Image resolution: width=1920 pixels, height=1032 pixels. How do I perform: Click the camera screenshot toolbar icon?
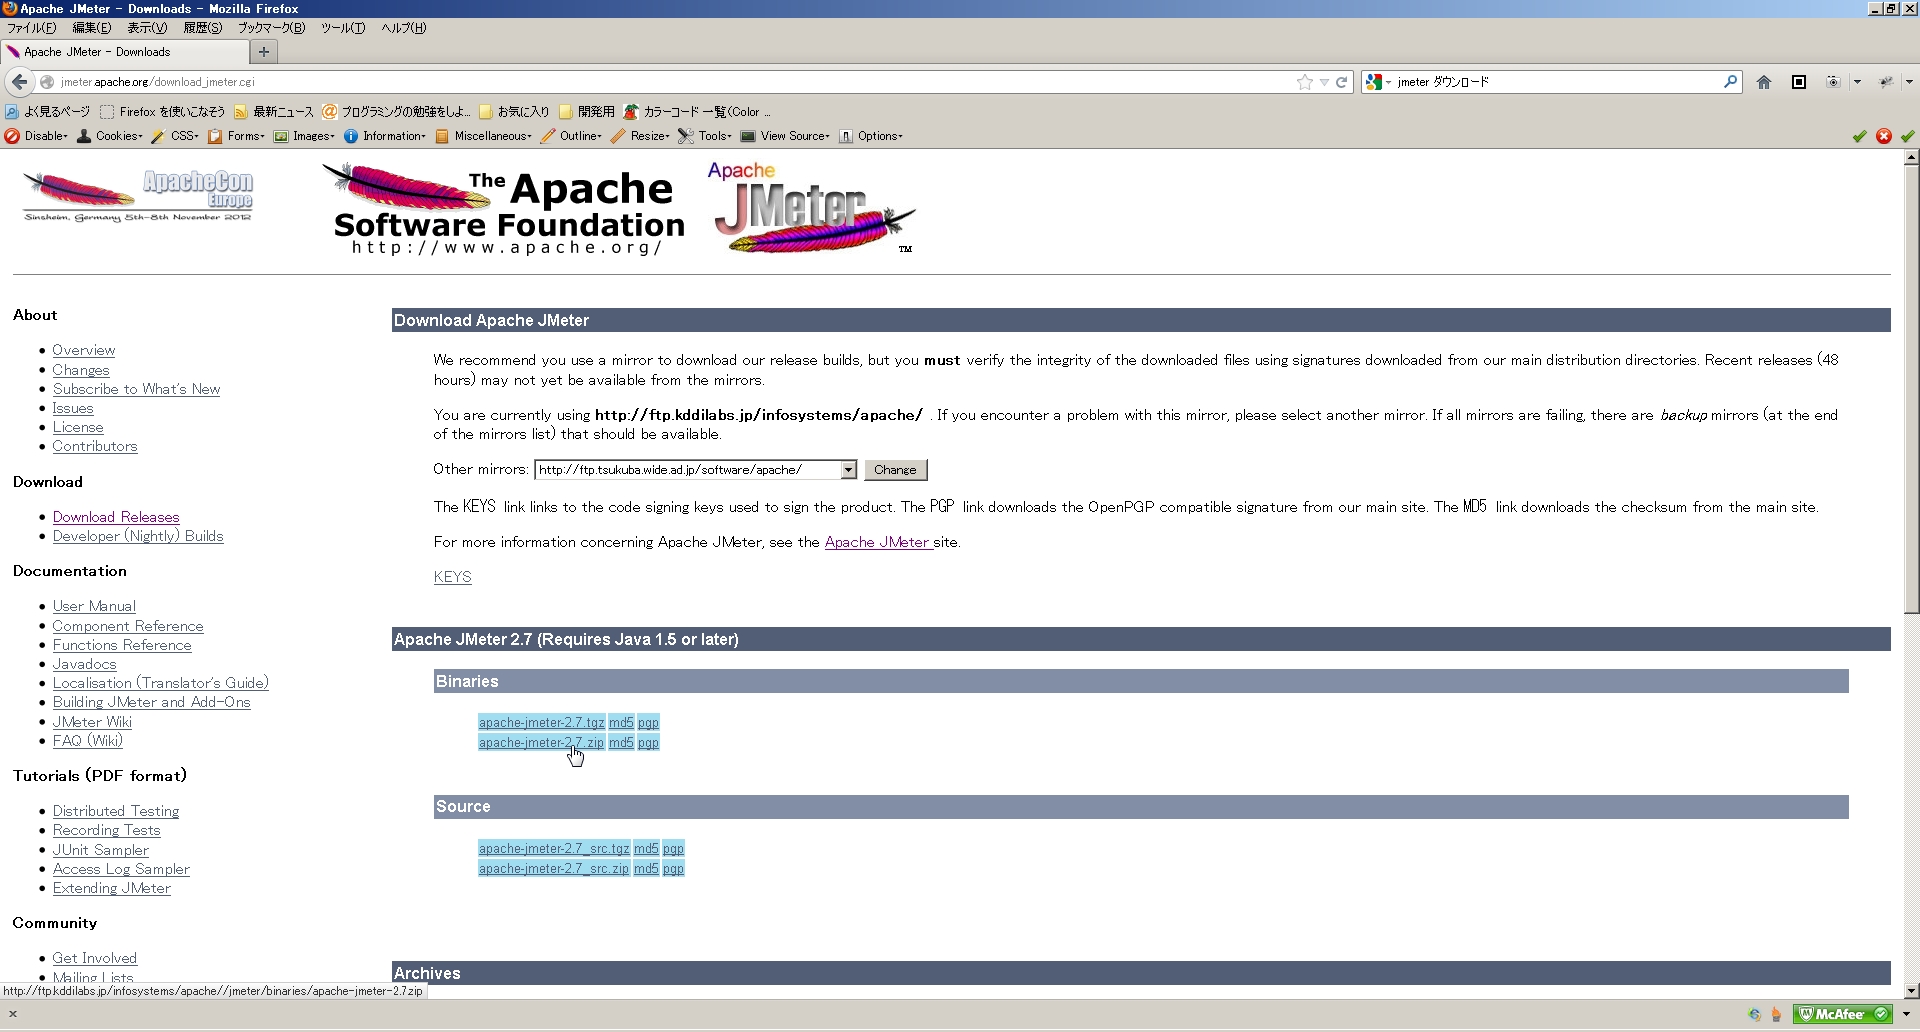click(x=1833, y=82)
